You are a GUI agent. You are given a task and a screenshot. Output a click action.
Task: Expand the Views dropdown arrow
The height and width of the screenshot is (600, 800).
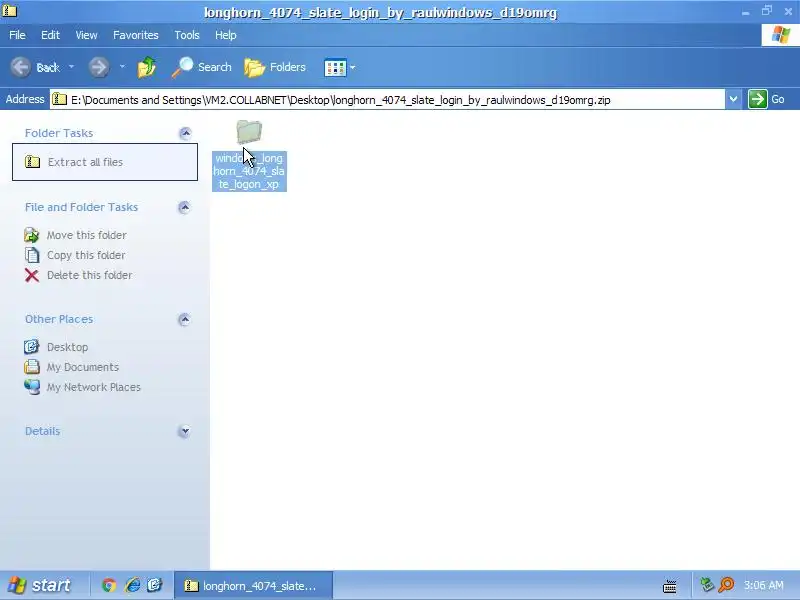pyautogui.click(x=353, y=67)
